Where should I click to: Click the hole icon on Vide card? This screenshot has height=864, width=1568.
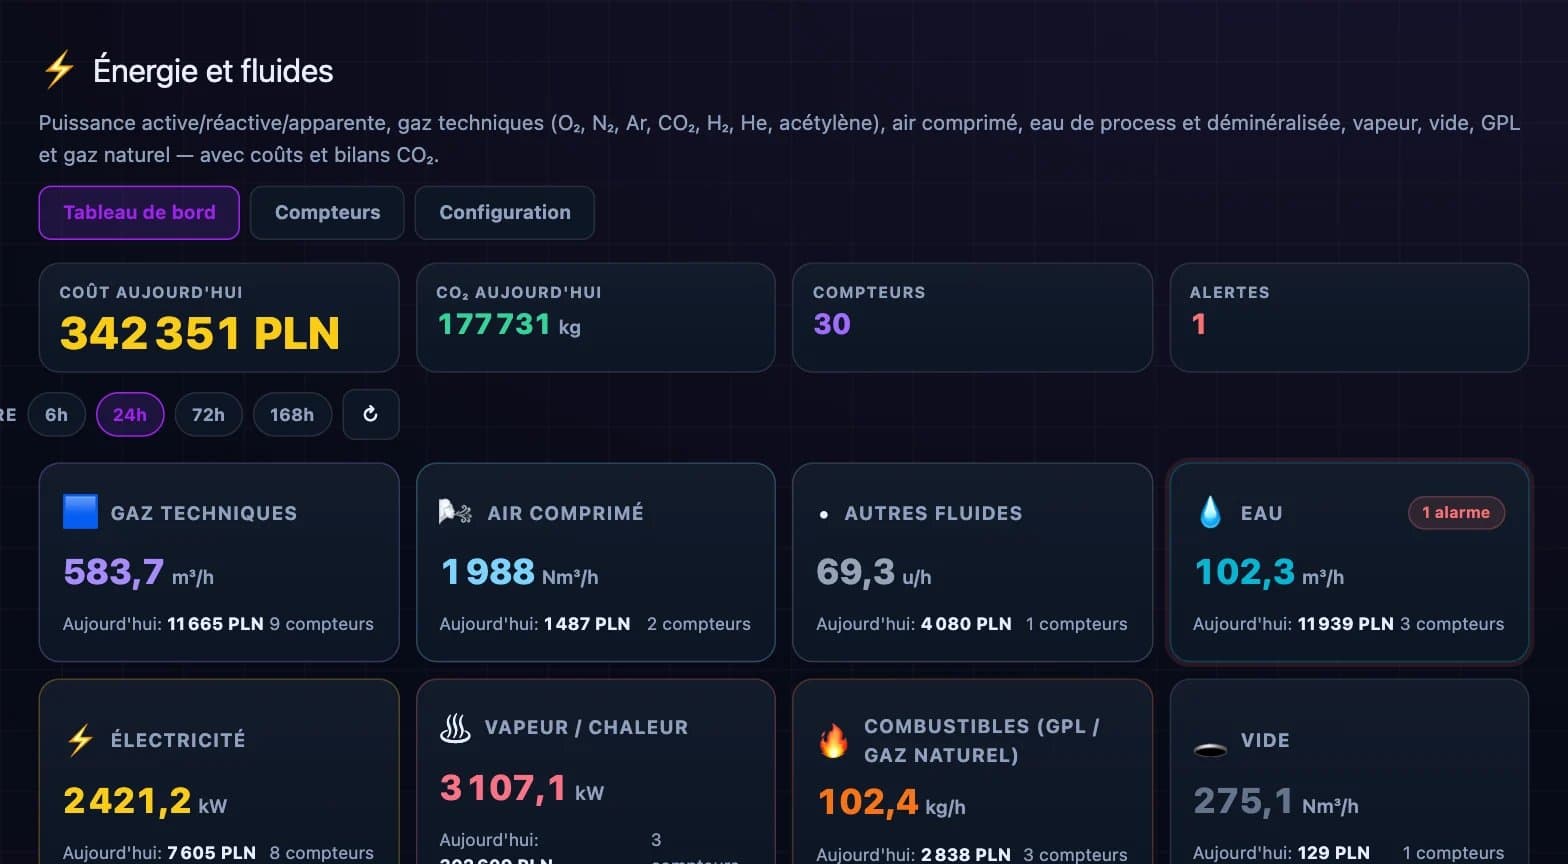pos(1210,749)
